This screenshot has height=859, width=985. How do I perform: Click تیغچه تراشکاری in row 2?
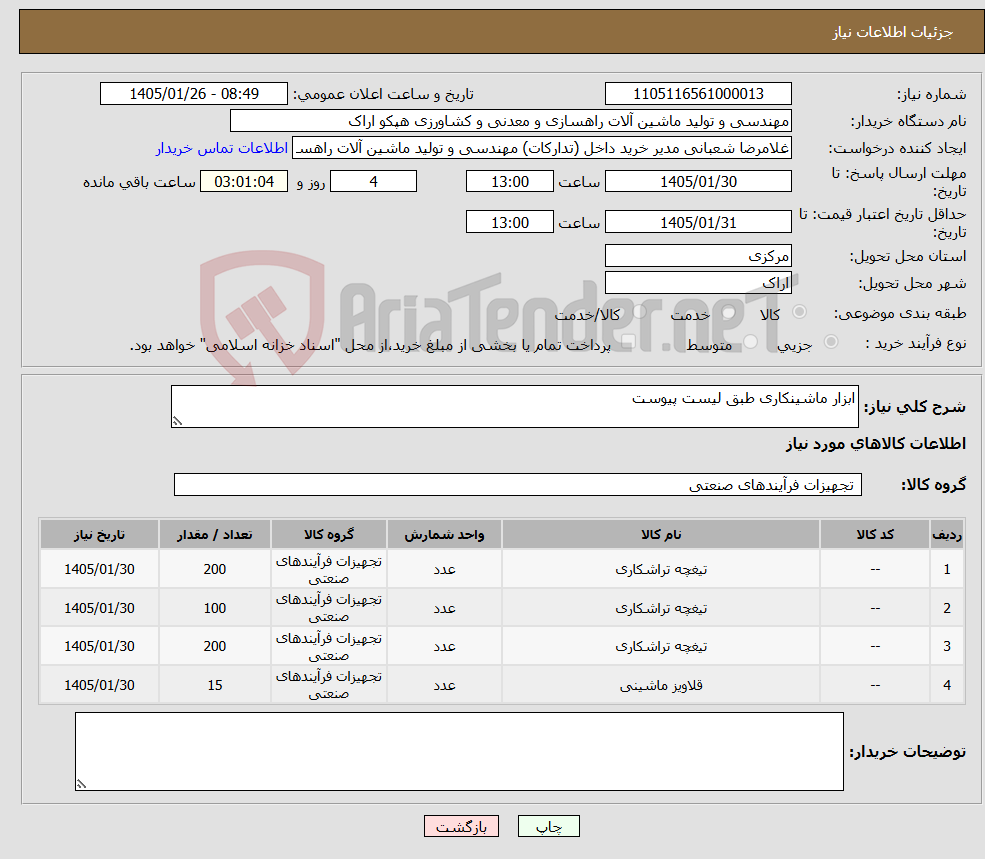point(661,608)
